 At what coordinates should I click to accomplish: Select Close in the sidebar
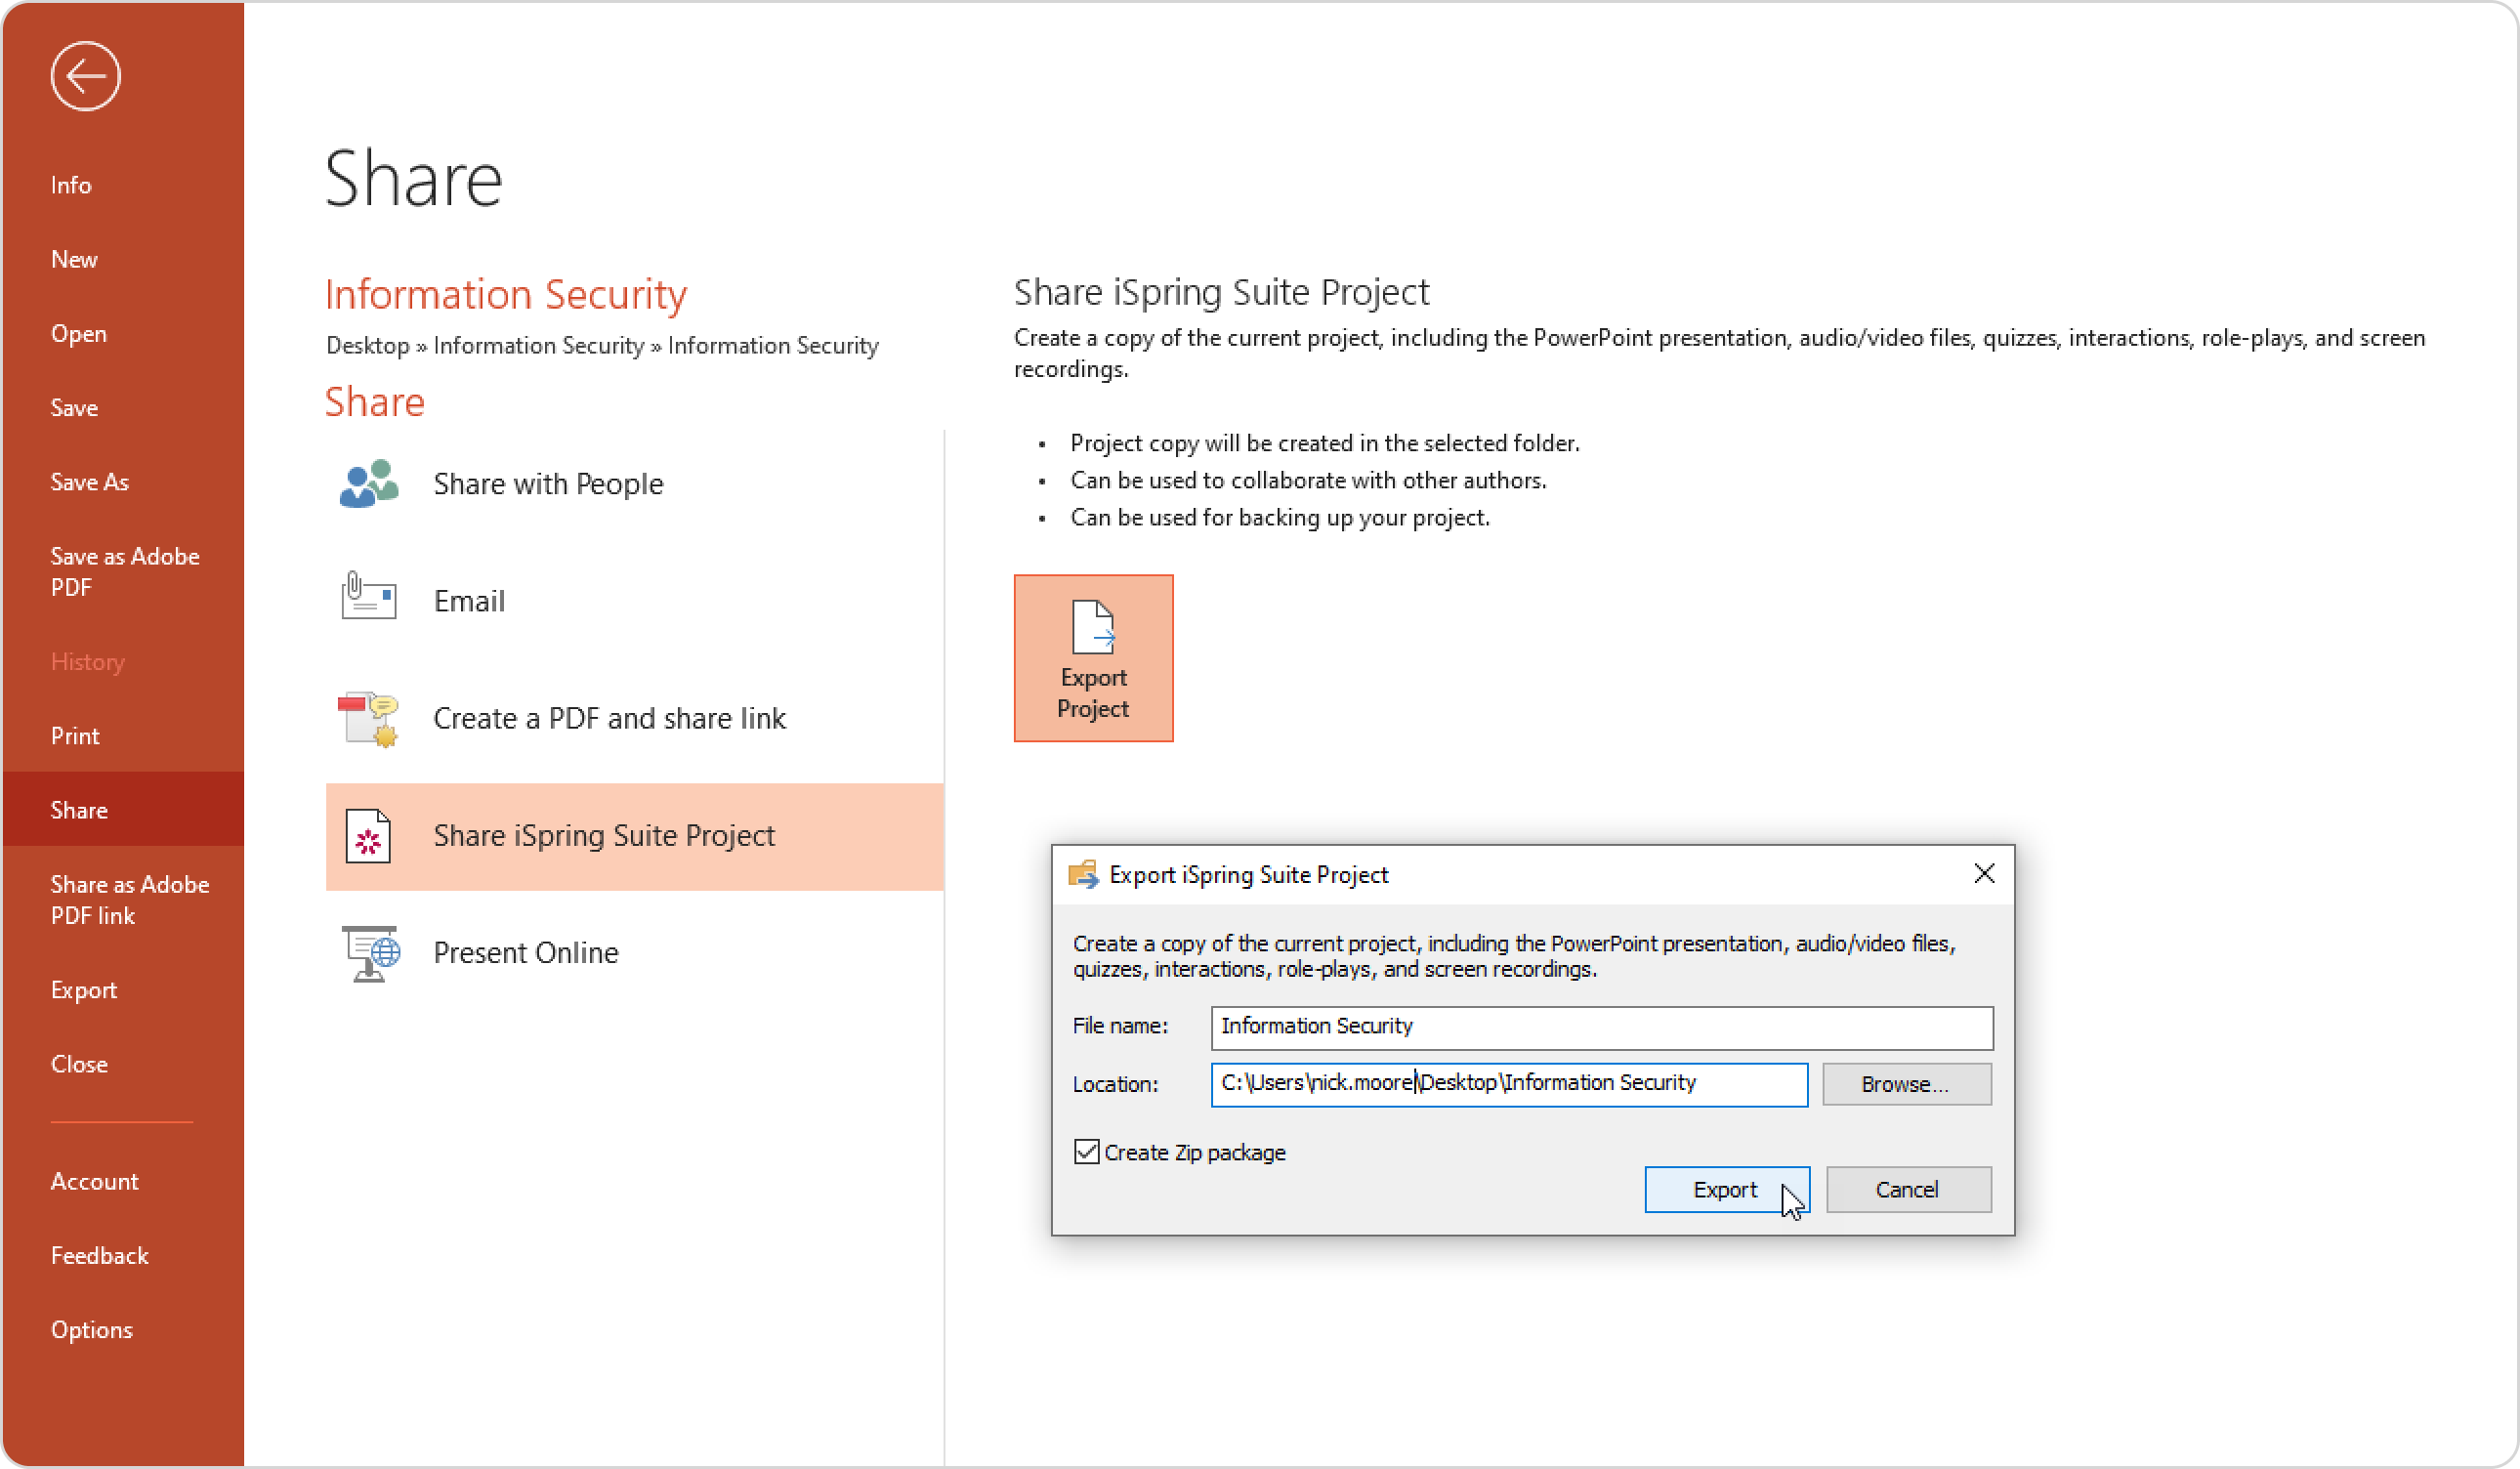point(123,1064)
